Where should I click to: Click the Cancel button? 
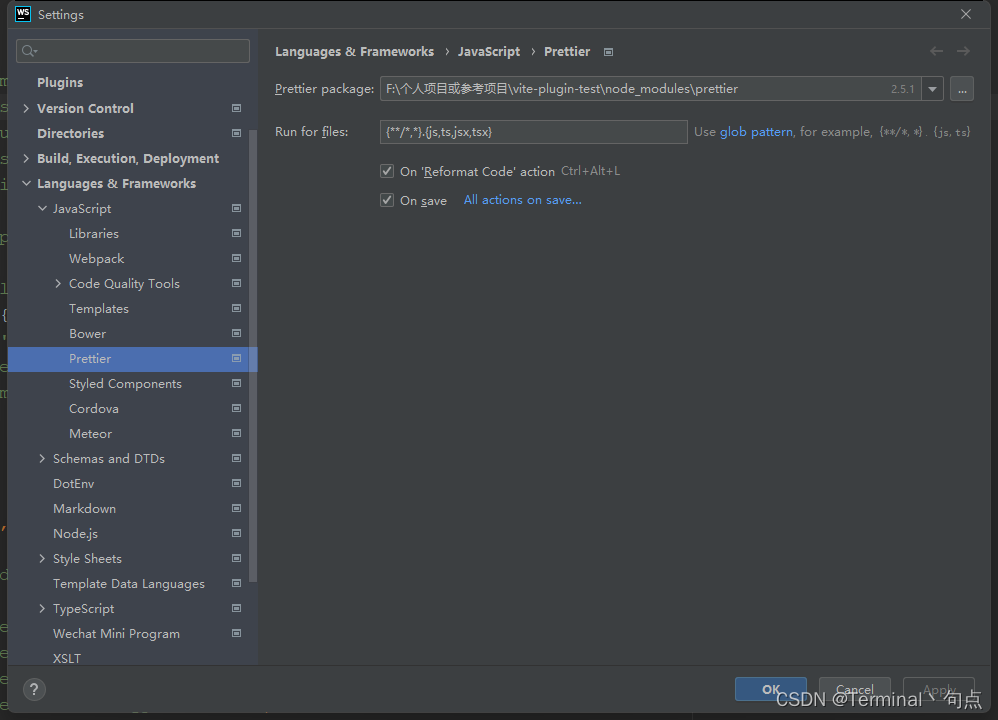854,689
